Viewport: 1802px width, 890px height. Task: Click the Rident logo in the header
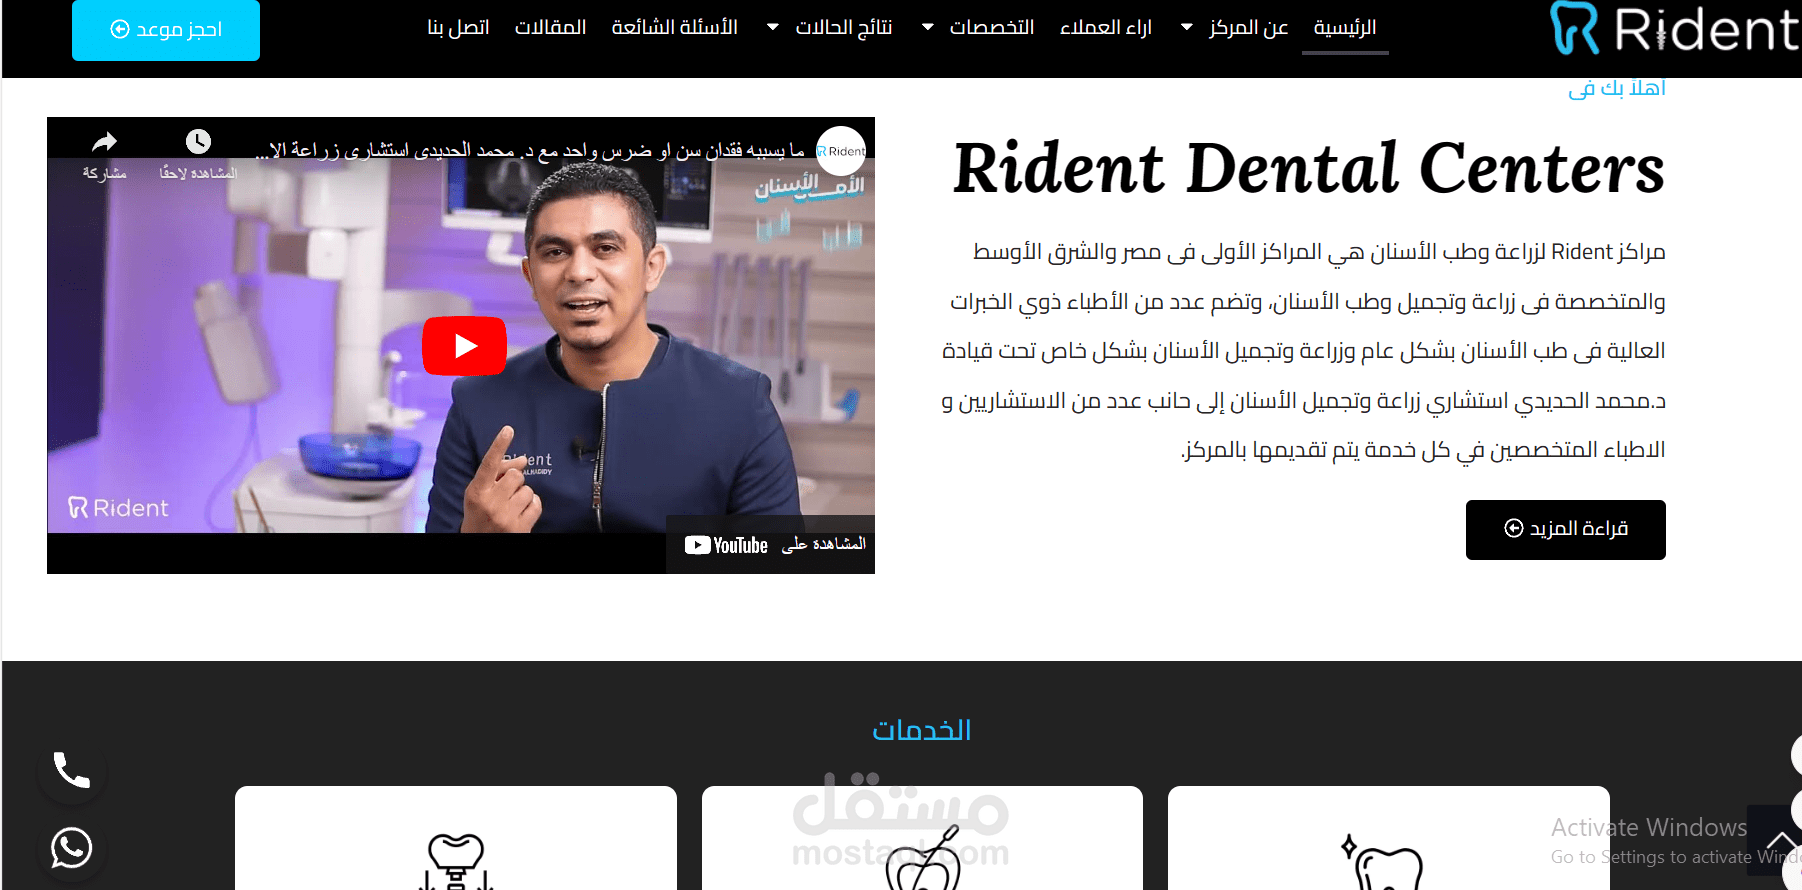(x=1675, y=29)
